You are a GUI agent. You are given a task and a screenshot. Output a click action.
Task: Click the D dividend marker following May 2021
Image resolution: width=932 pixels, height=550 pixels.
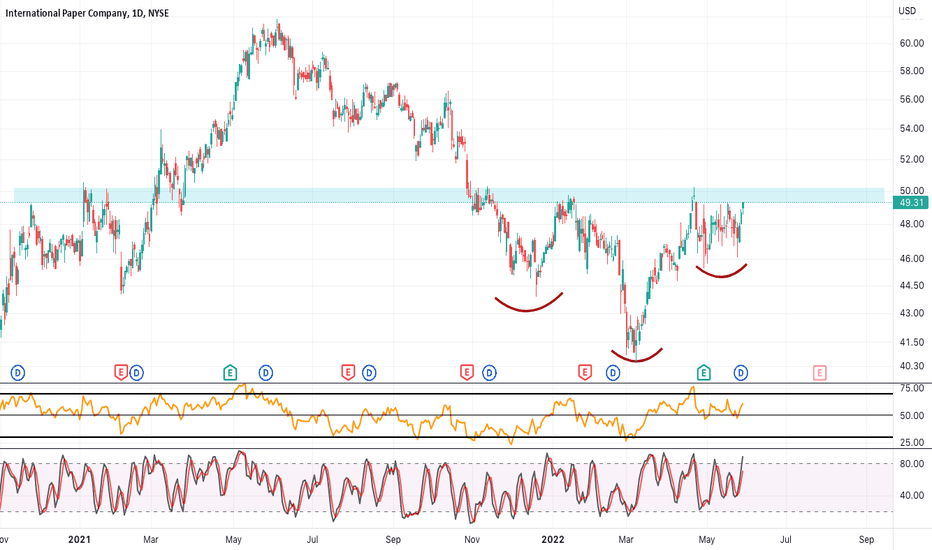(x=266, y=373)
